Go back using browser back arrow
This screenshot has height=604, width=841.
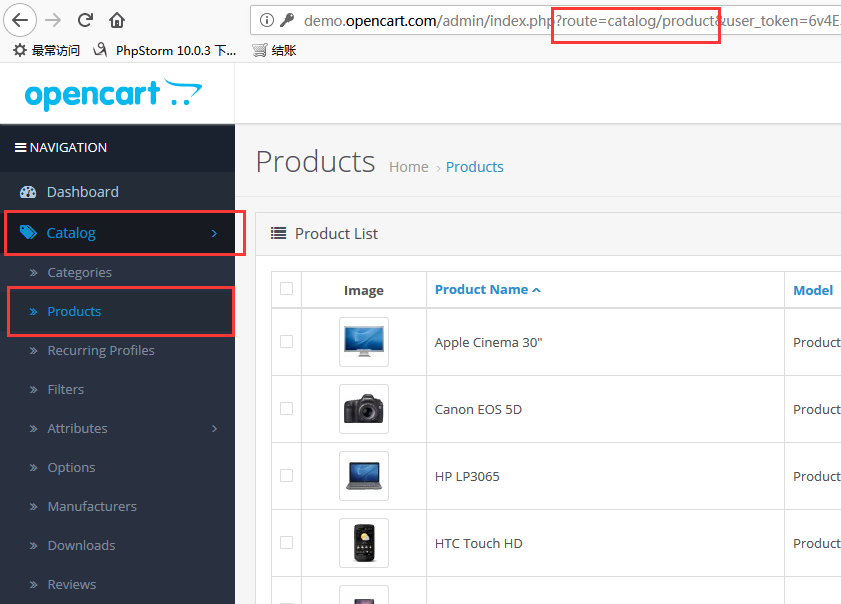click(20, 20)
